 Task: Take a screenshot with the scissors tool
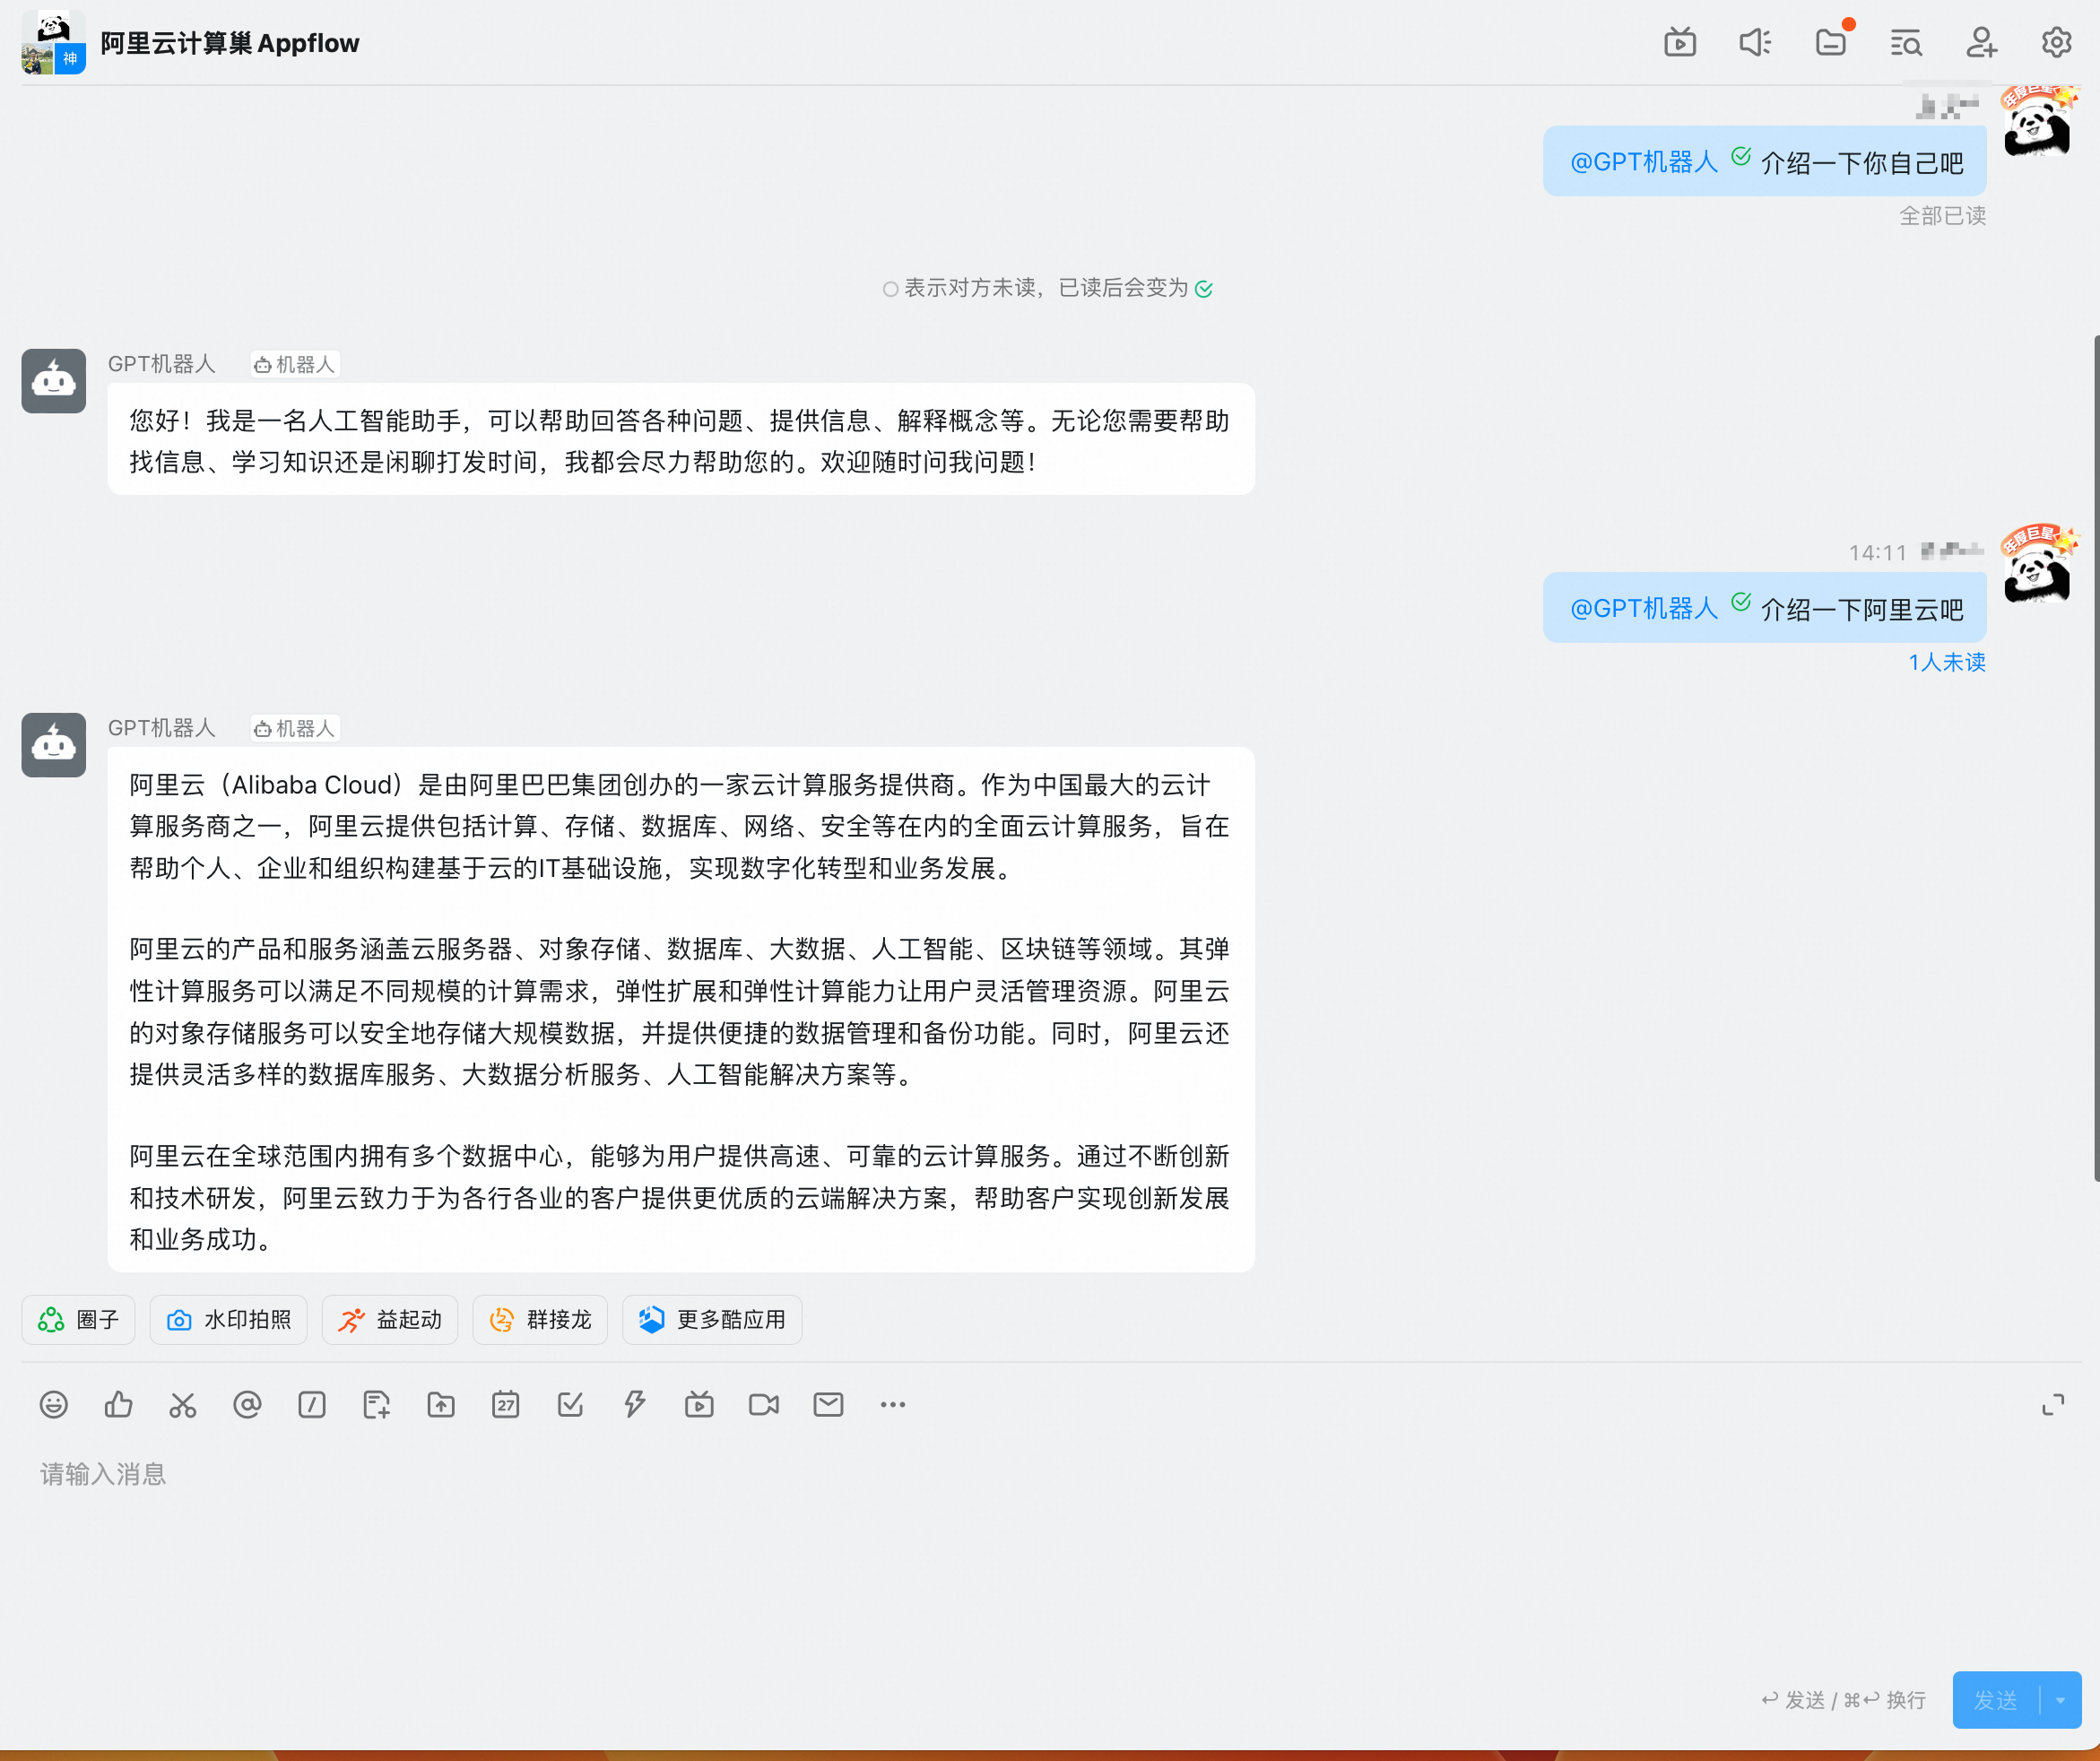tap(182, 1404)
